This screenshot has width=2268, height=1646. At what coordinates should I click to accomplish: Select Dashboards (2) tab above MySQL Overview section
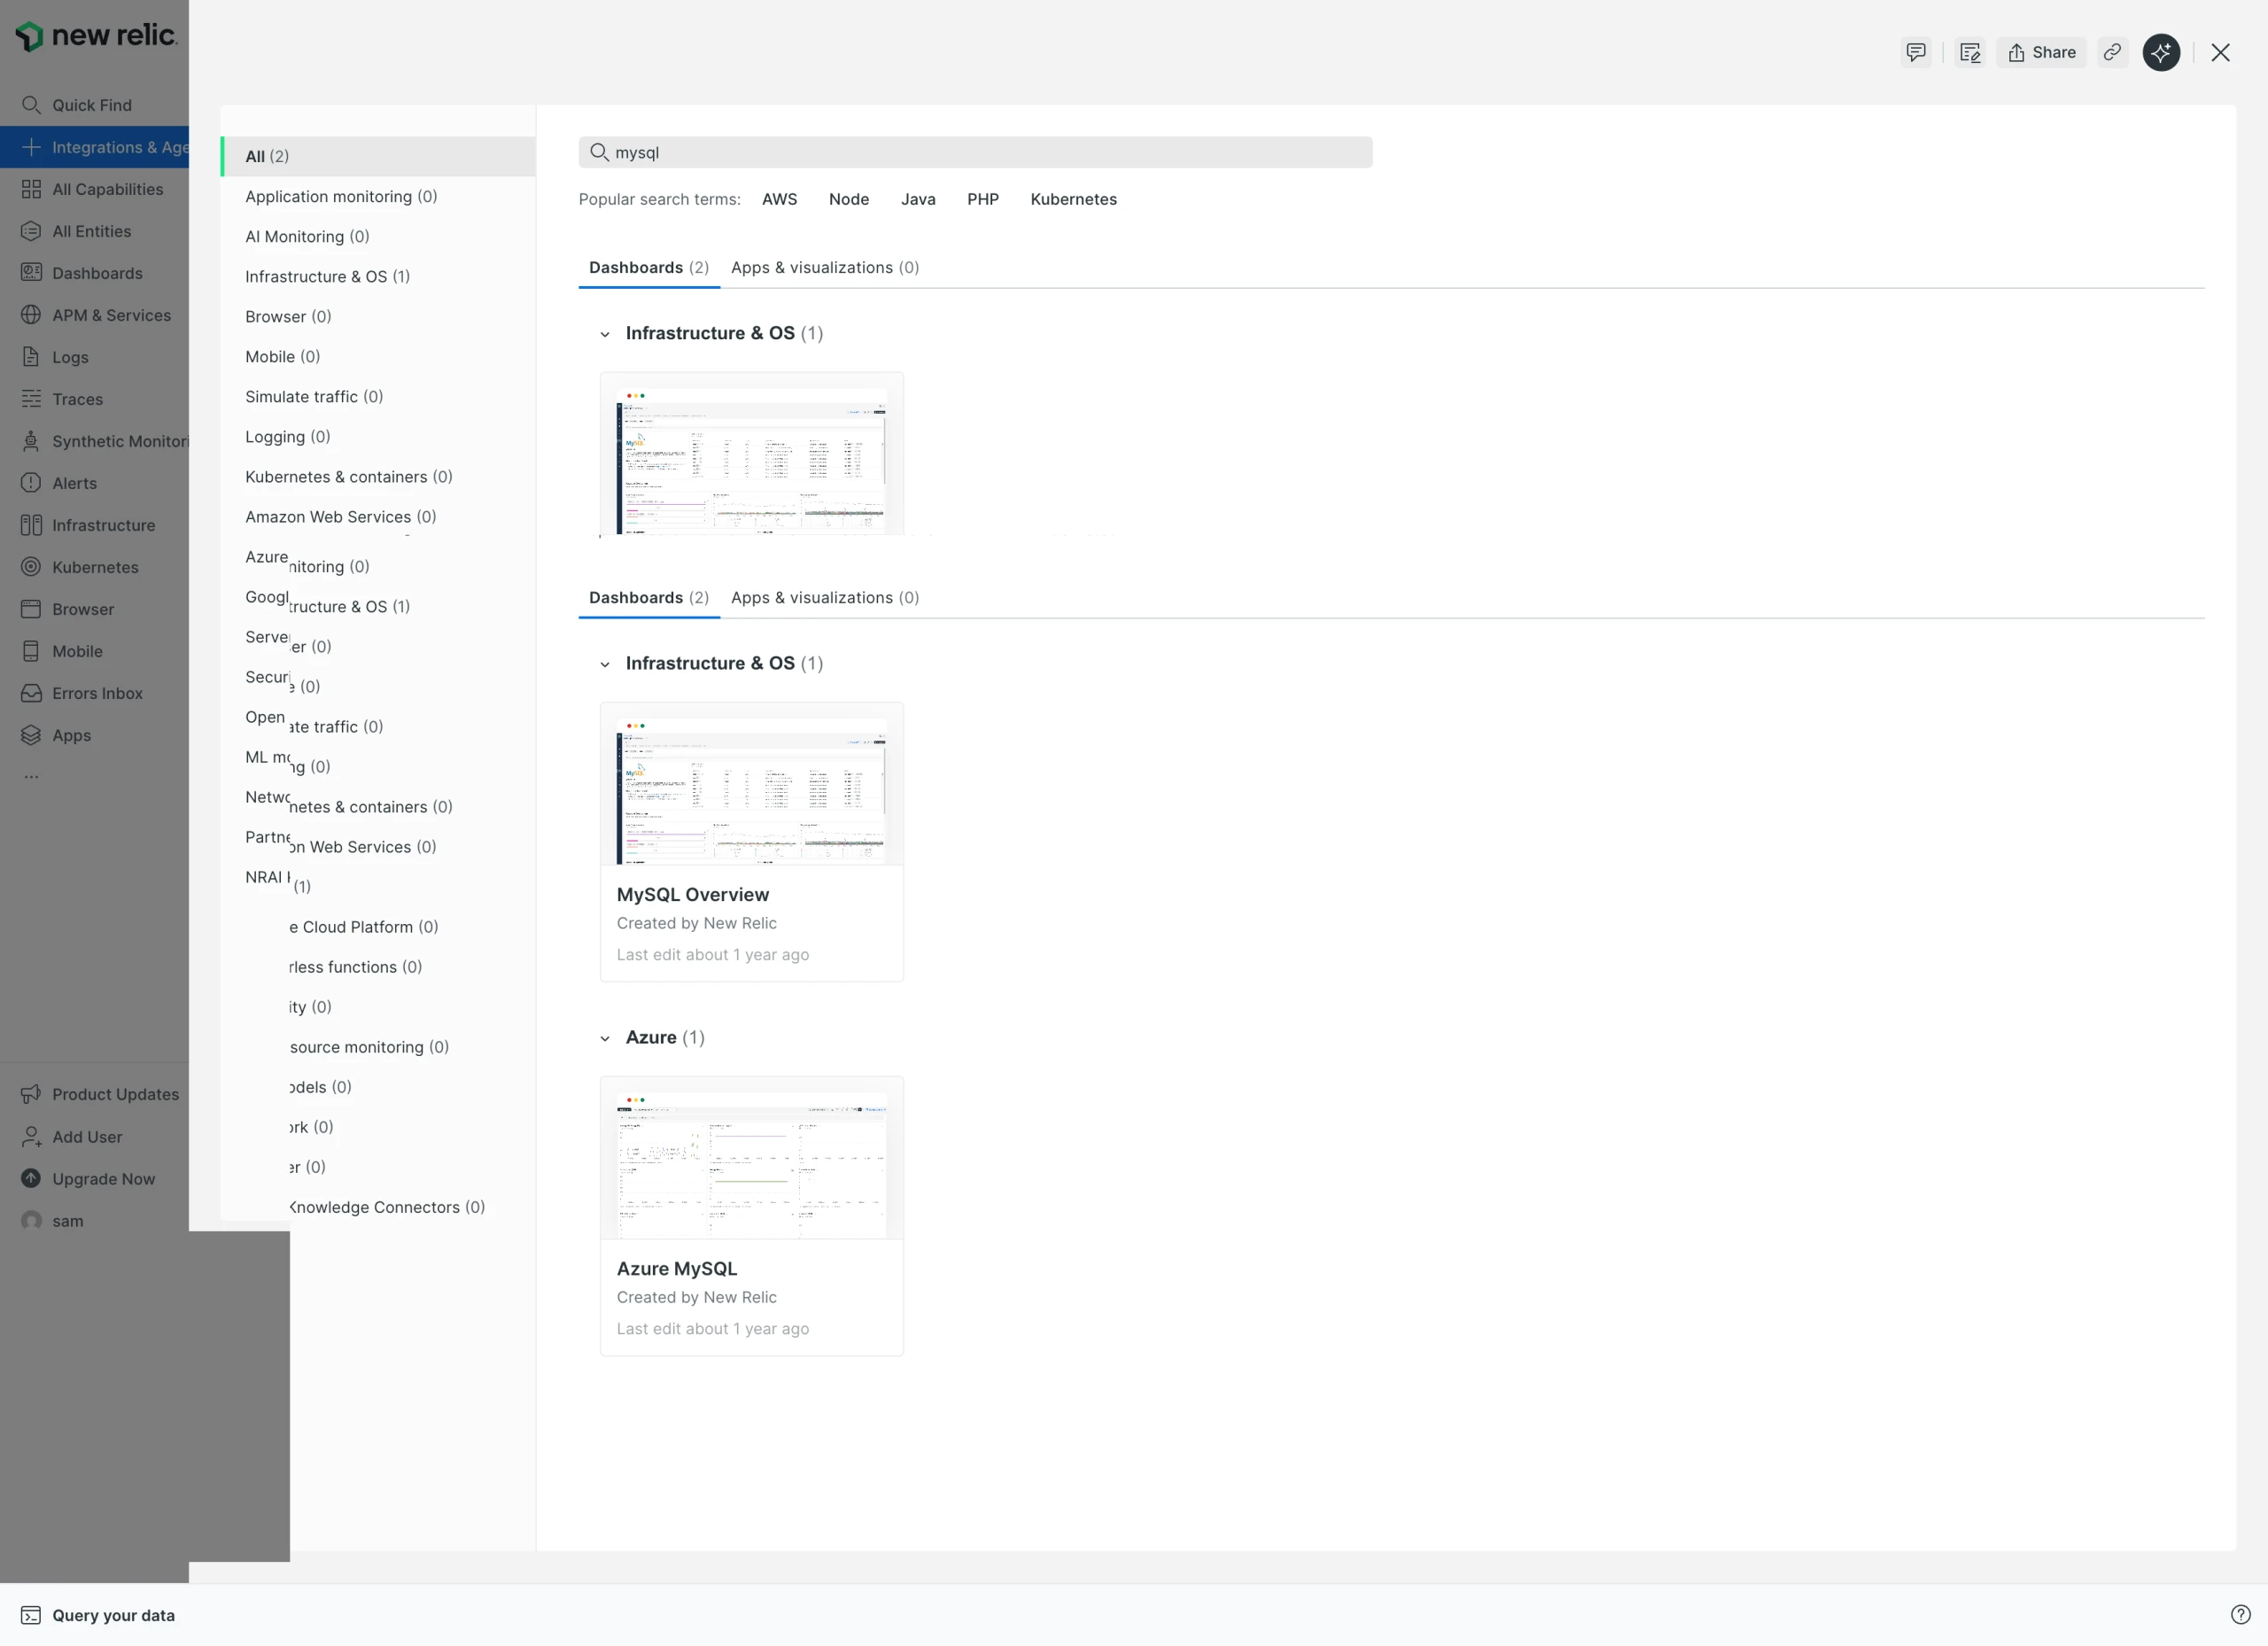coord(649,597)
